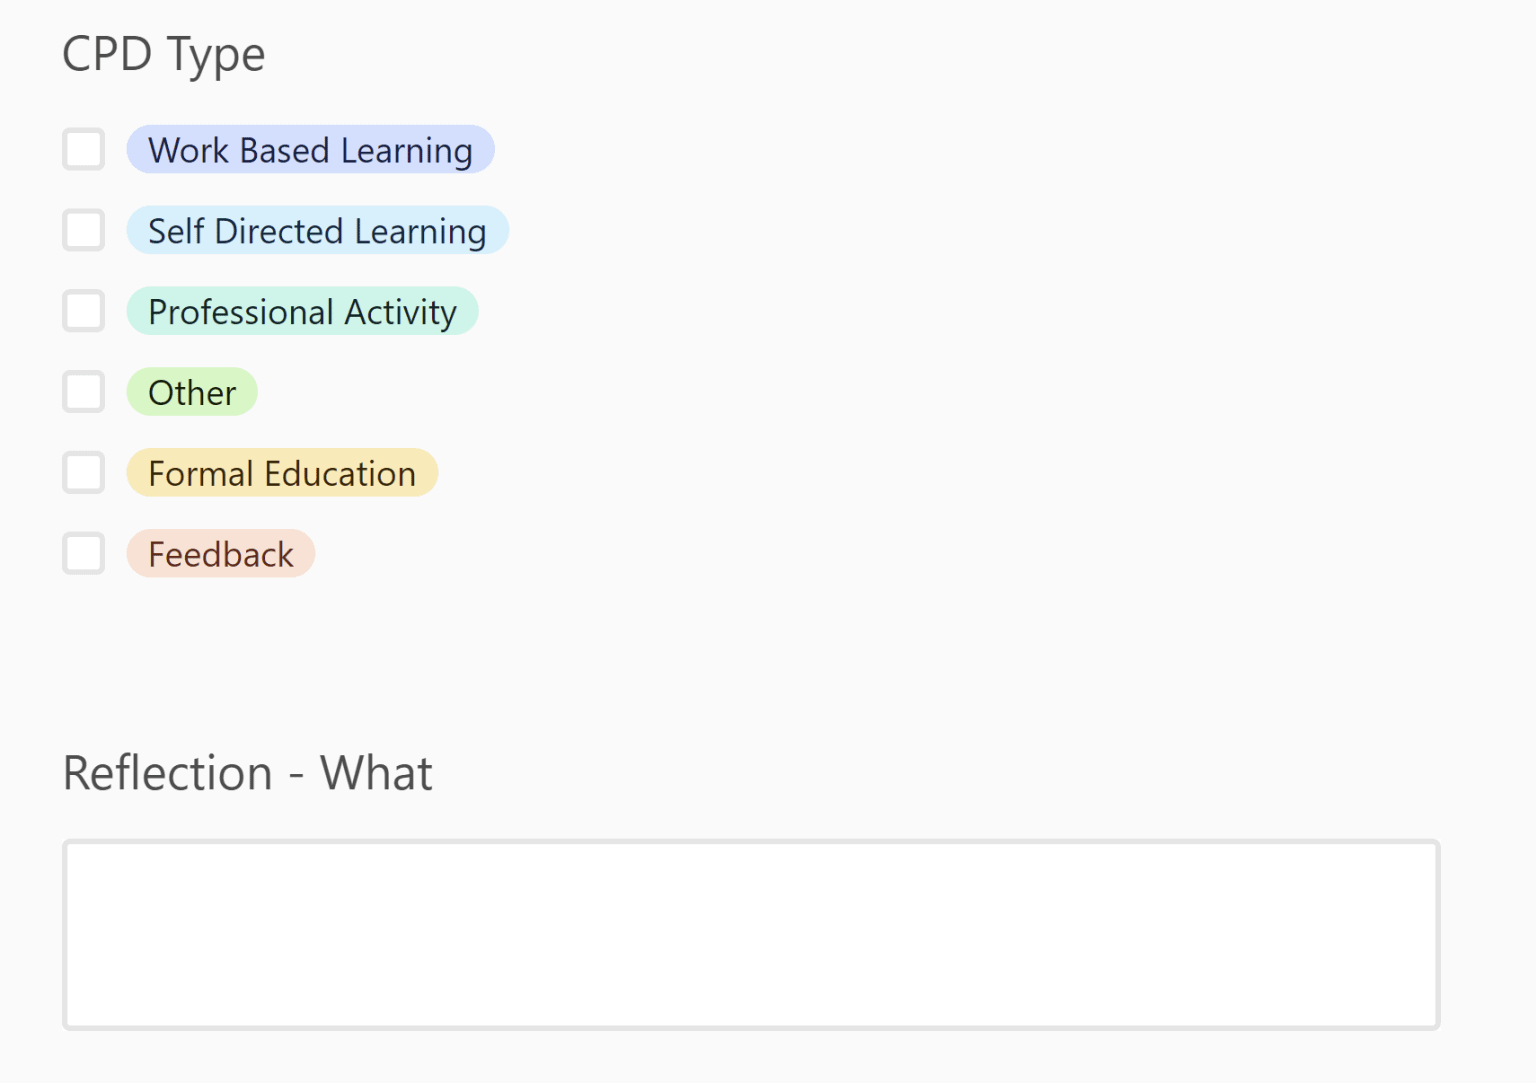Click the blue Work Based Learning tag
Viewport: 1536px width, 1083px height.
310,150
